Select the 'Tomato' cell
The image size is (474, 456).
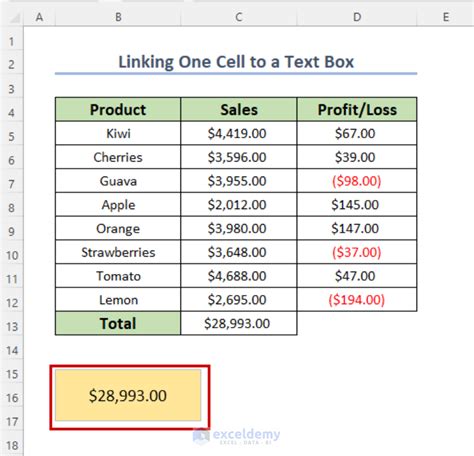pyautogui.click(x=118, y=276)
